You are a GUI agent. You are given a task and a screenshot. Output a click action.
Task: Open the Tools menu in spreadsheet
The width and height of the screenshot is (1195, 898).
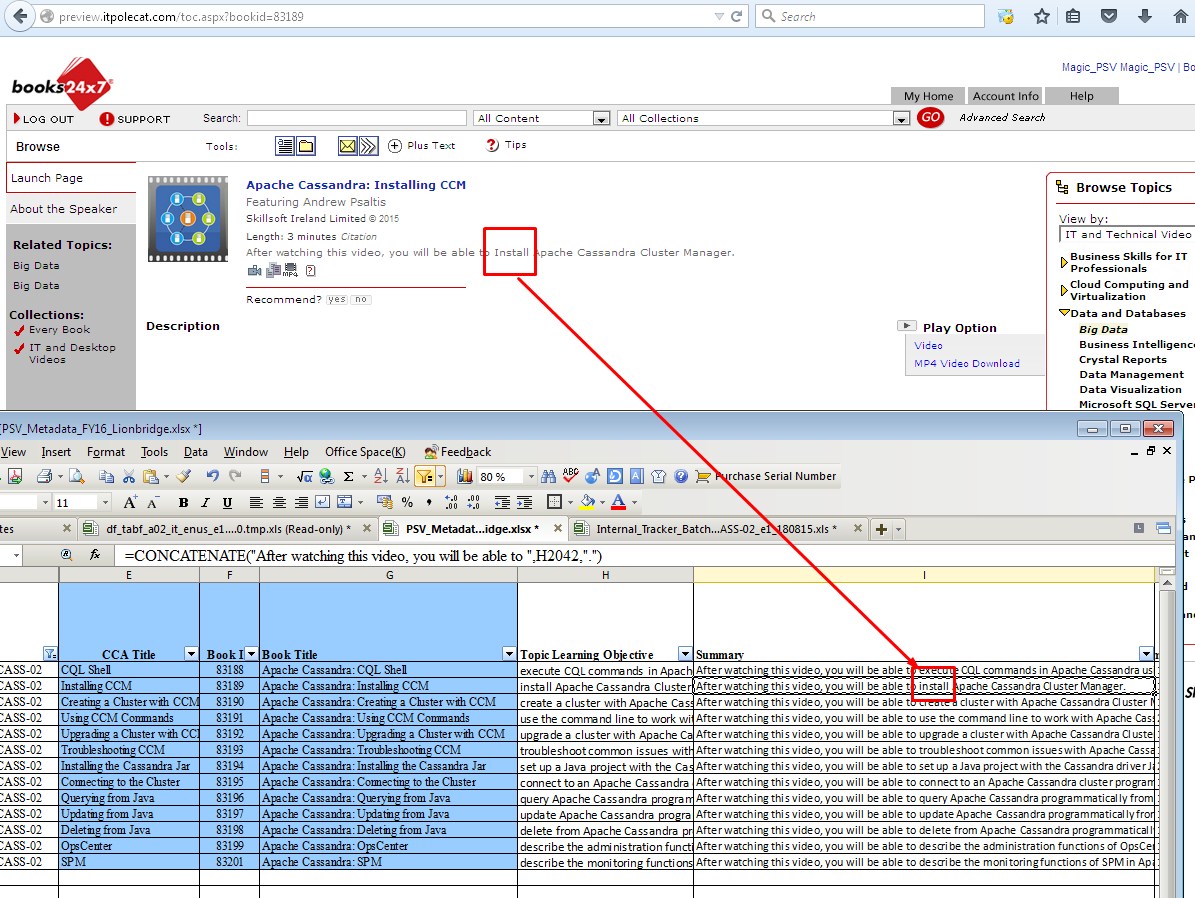tap(154, 452)
